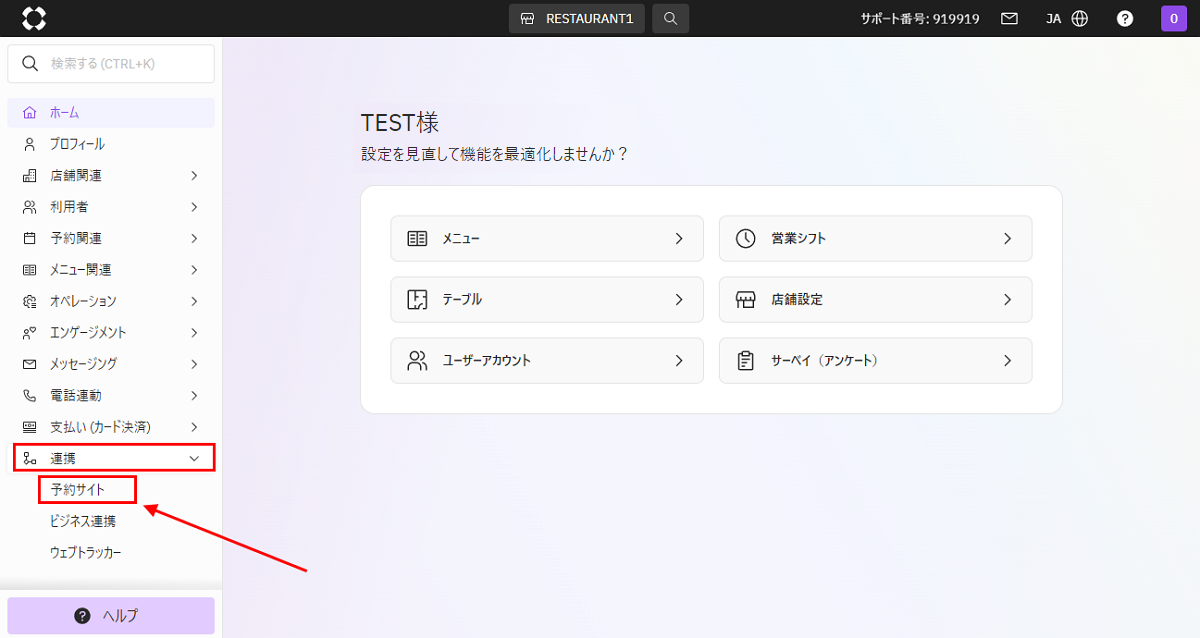Expand the メッセージング sidebar section
The height and width of the screenshot is (638, 1200).
pos(111,364)
